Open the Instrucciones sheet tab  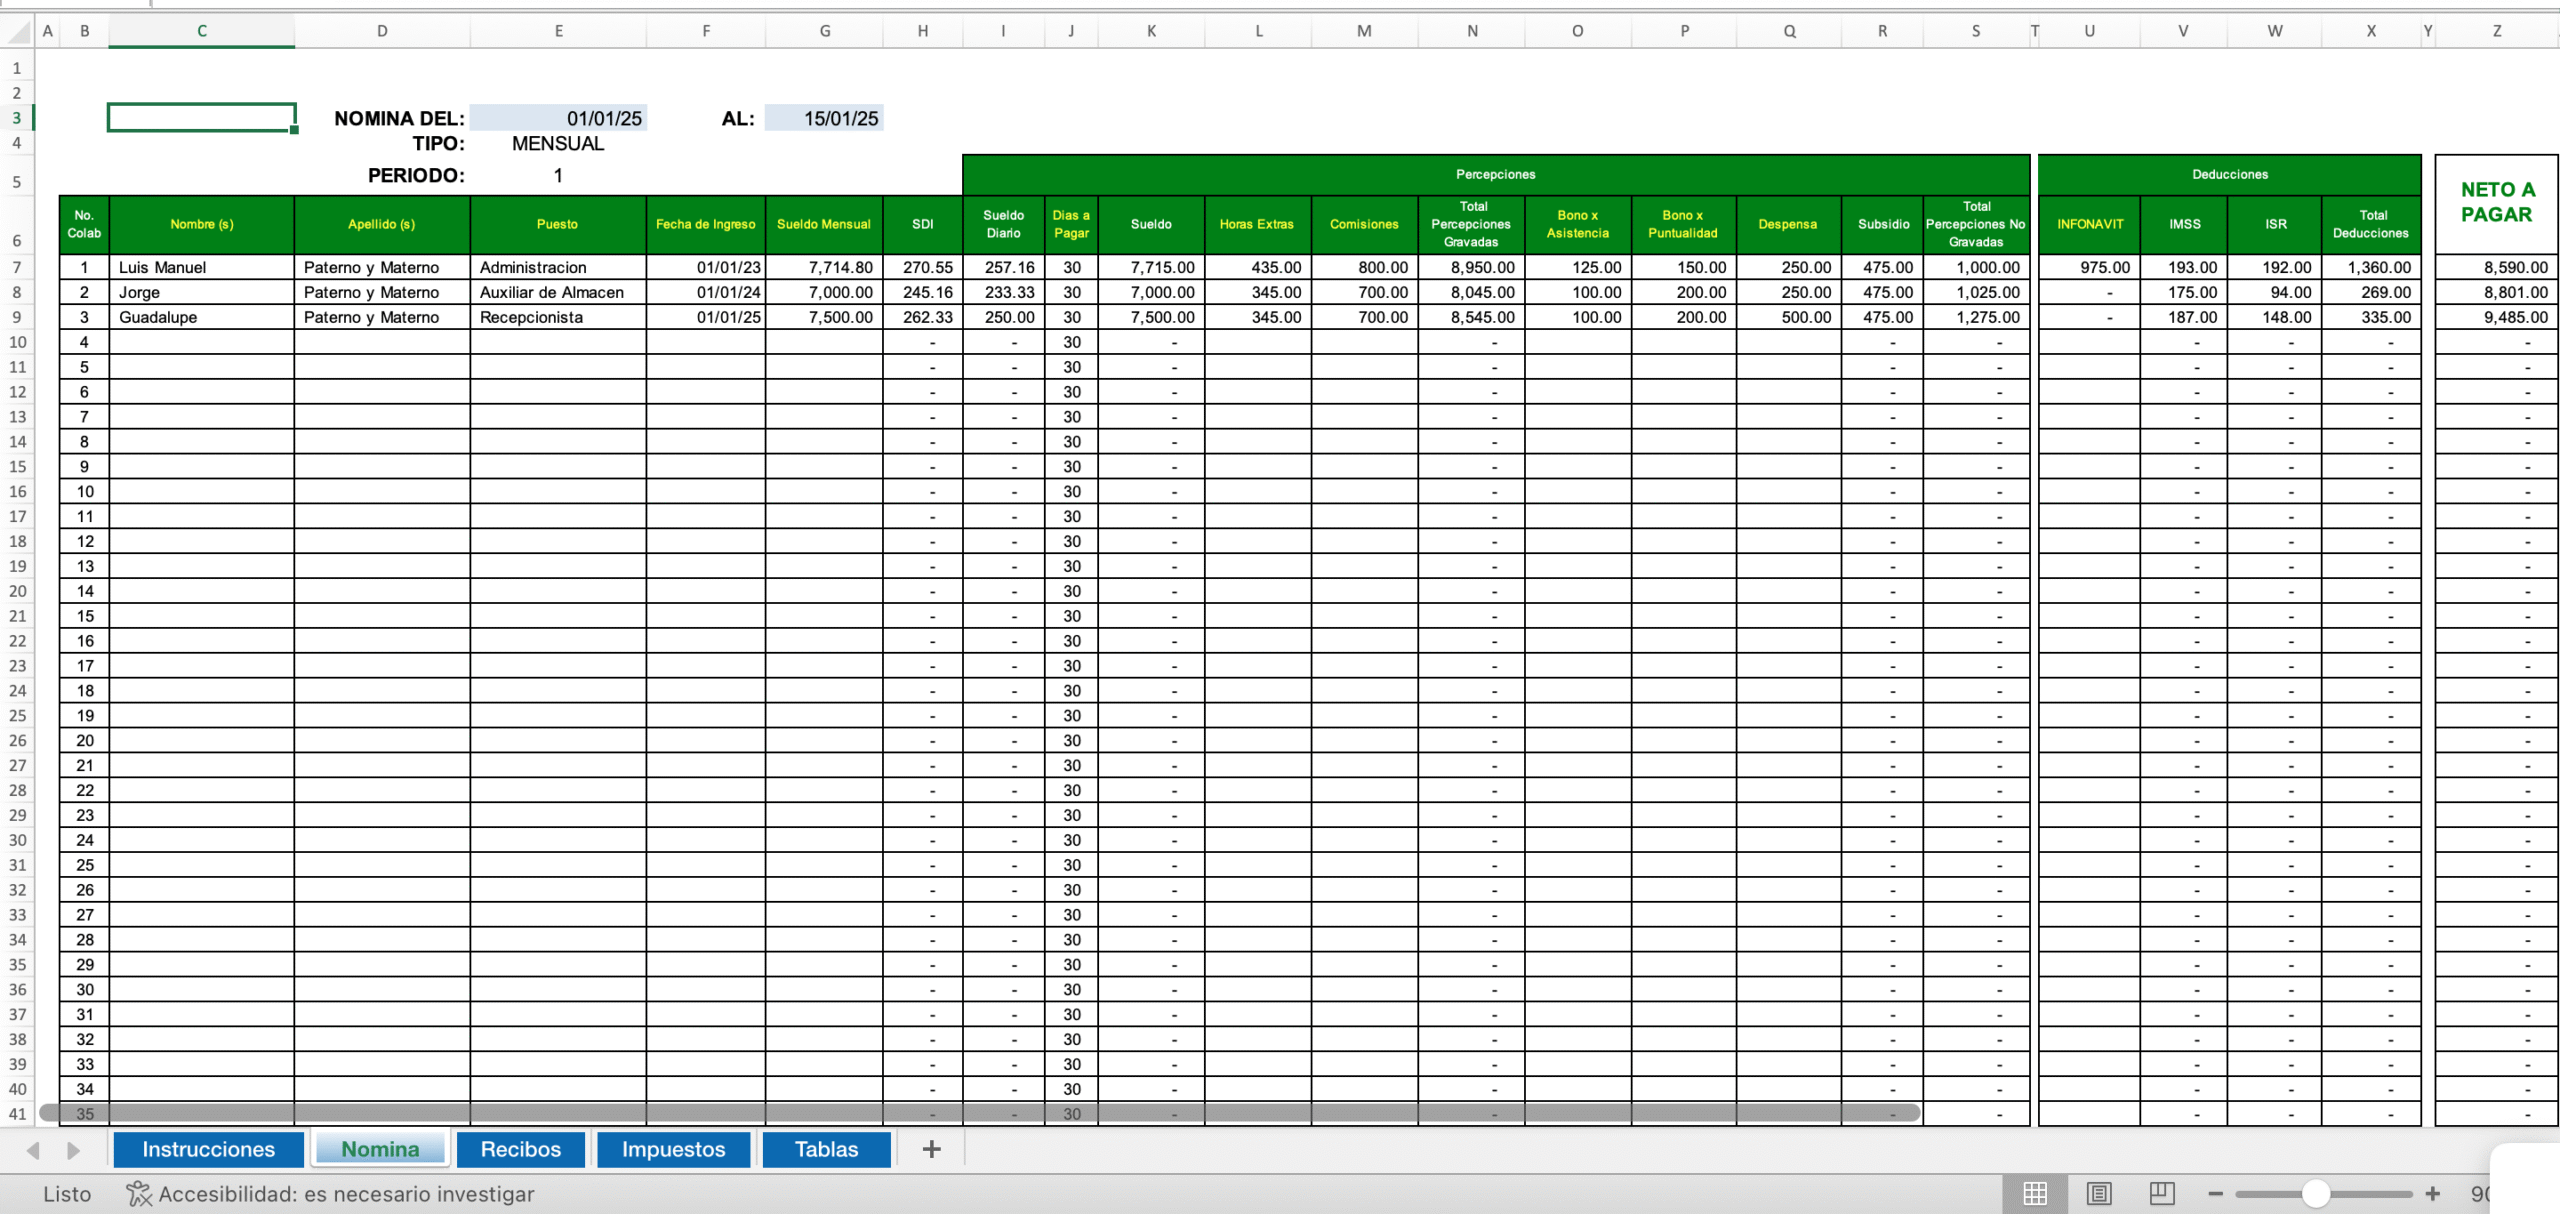pyautogui.click(x=208, y=1149)
